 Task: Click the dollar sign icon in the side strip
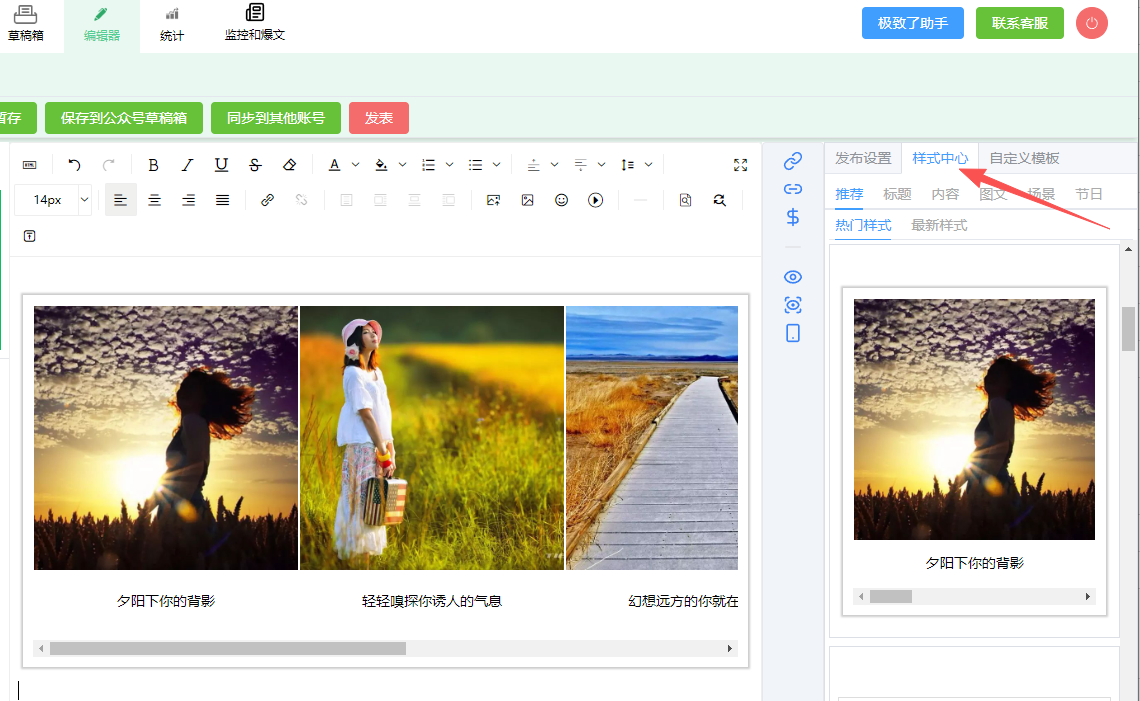[x=793, y=217]
